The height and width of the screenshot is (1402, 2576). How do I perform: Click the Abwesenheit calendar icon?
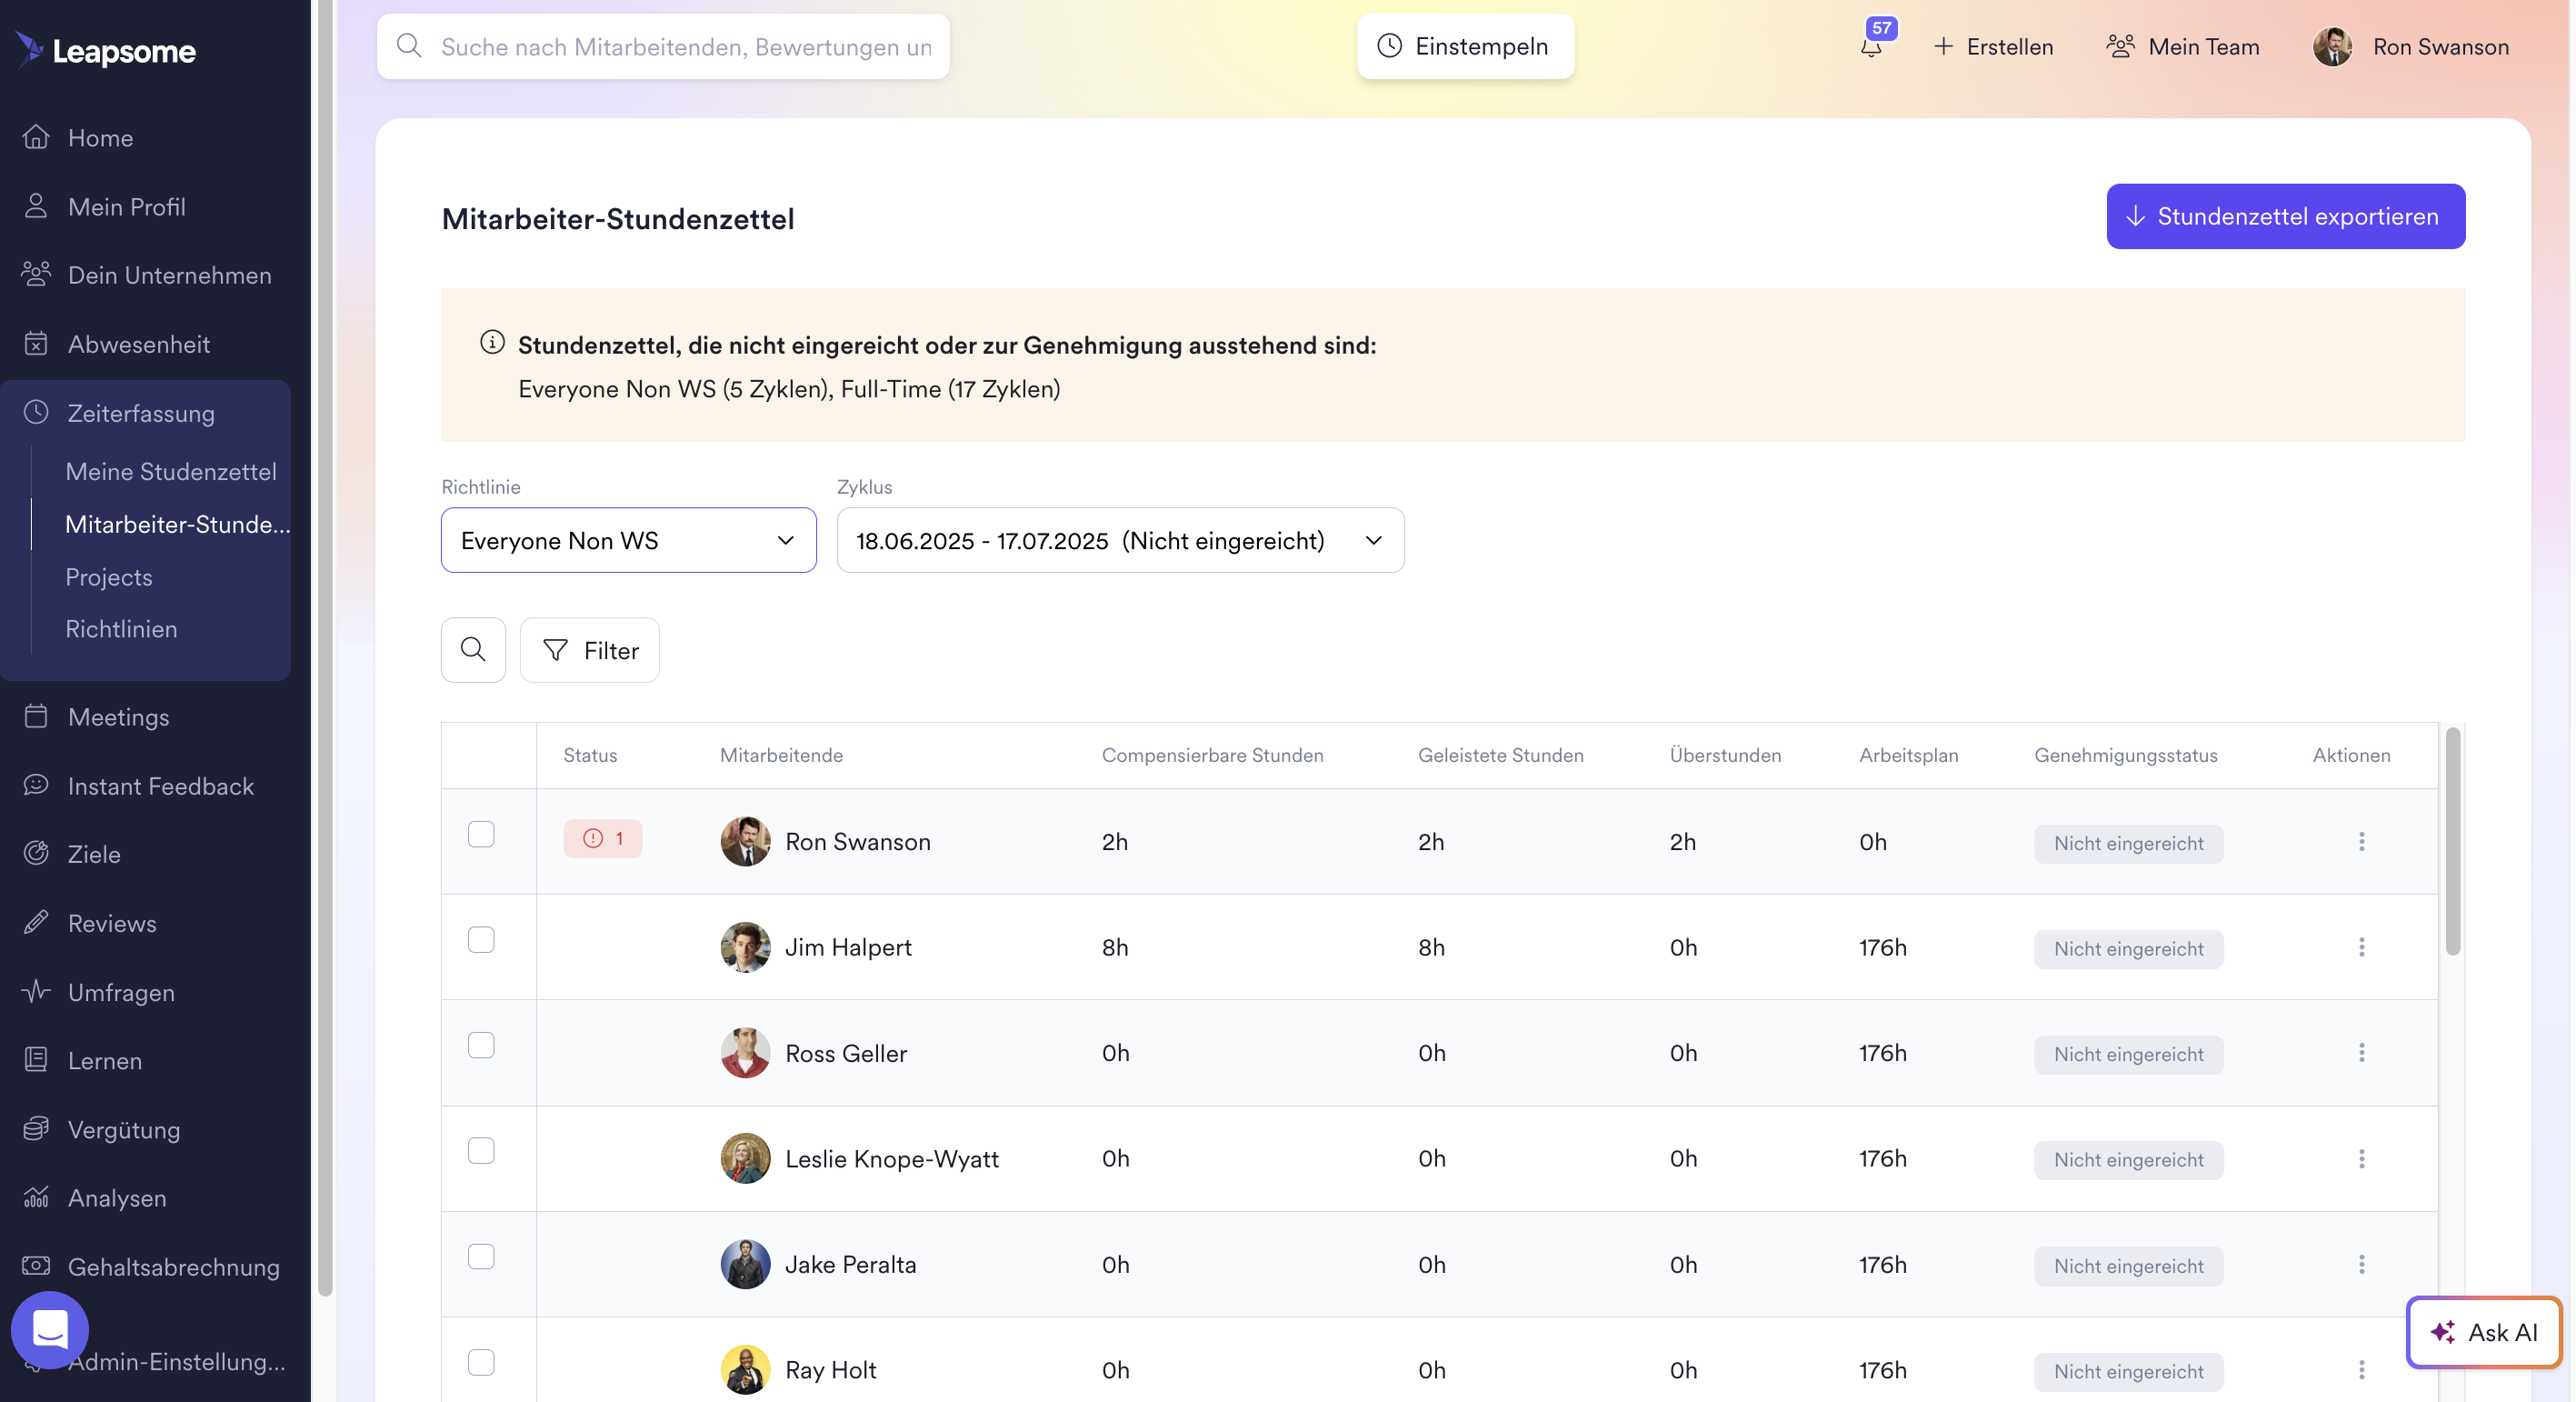point(36,343)
